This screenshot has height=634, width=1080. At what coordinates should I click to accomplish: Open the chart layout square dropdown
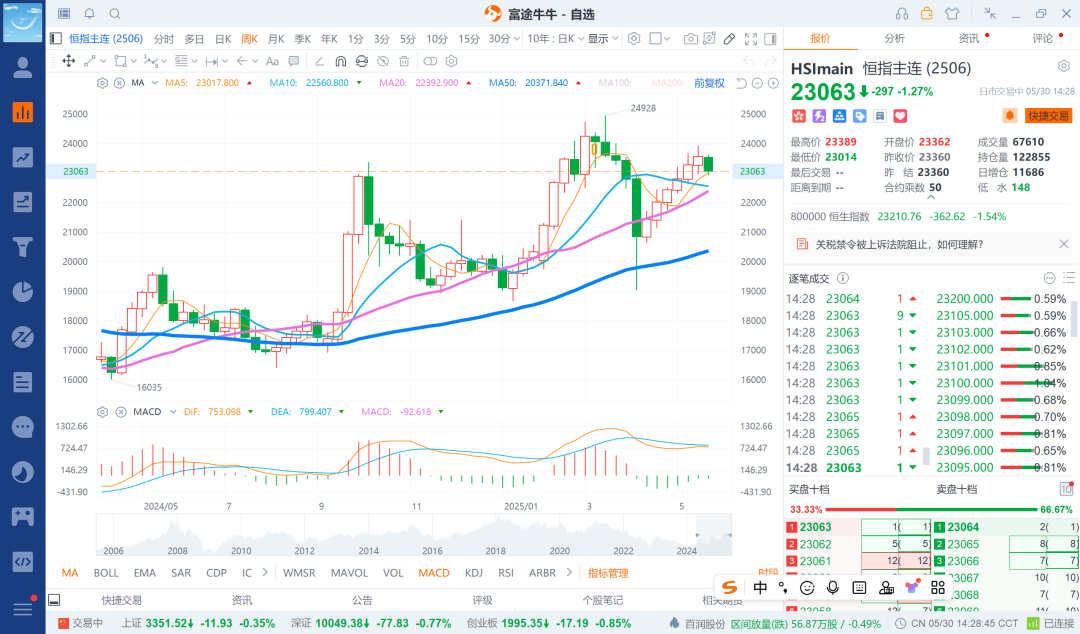click(660, 39)
